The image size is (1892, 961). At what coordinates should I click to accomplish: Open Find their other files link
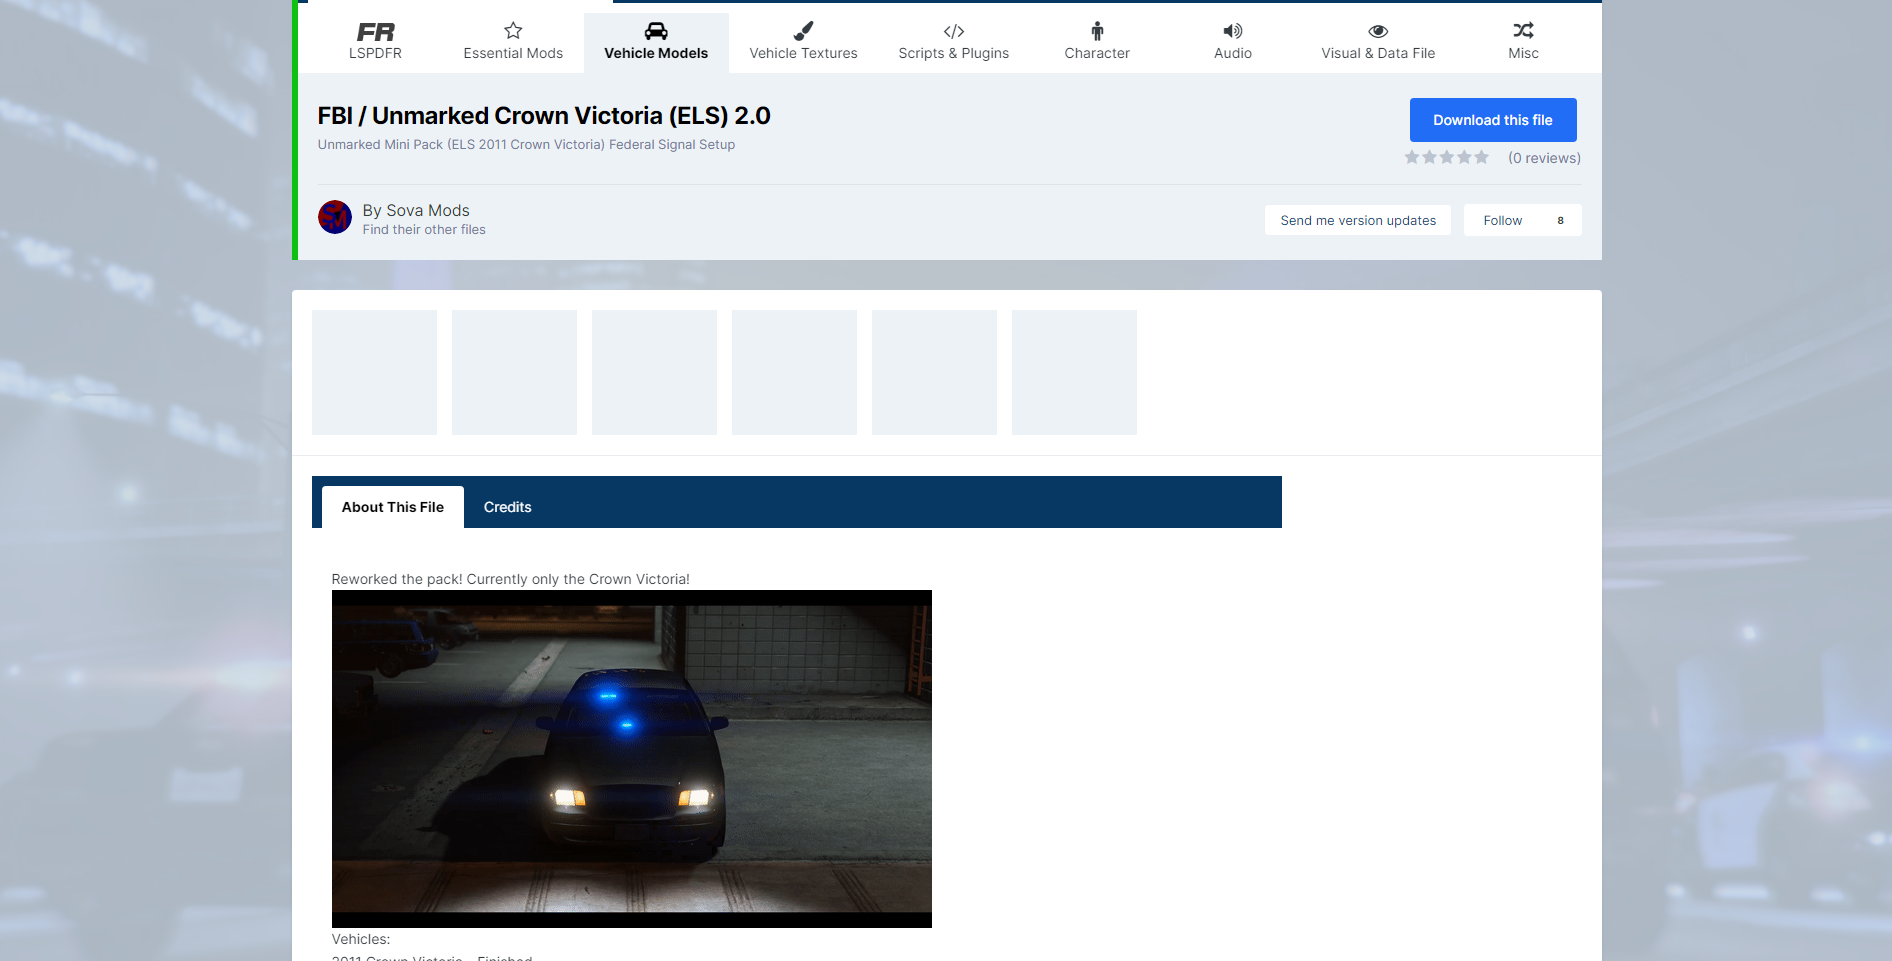424,230
